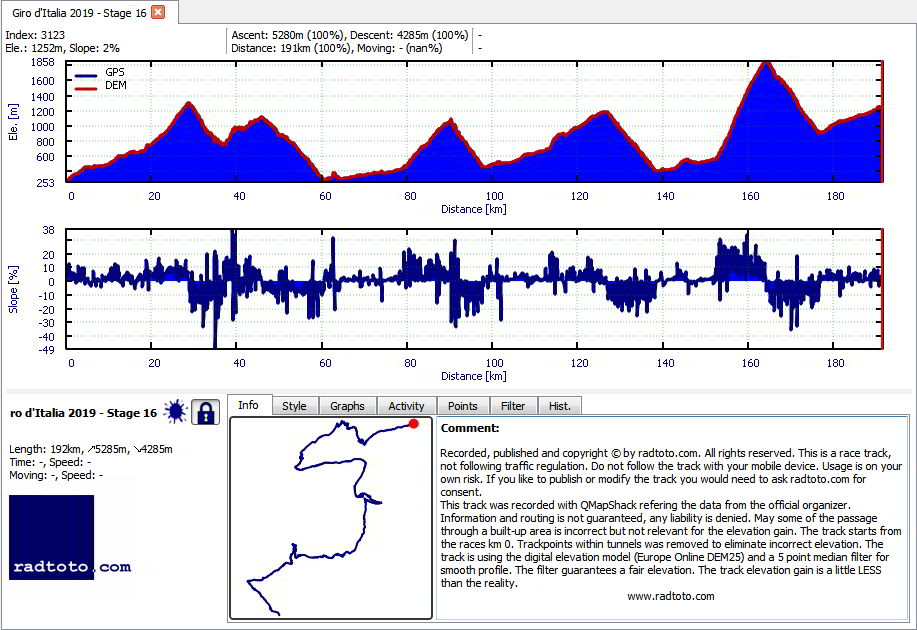Screen dimensions: 917x630
Task: Select the Info tab
Action: [x=249, y=405]
